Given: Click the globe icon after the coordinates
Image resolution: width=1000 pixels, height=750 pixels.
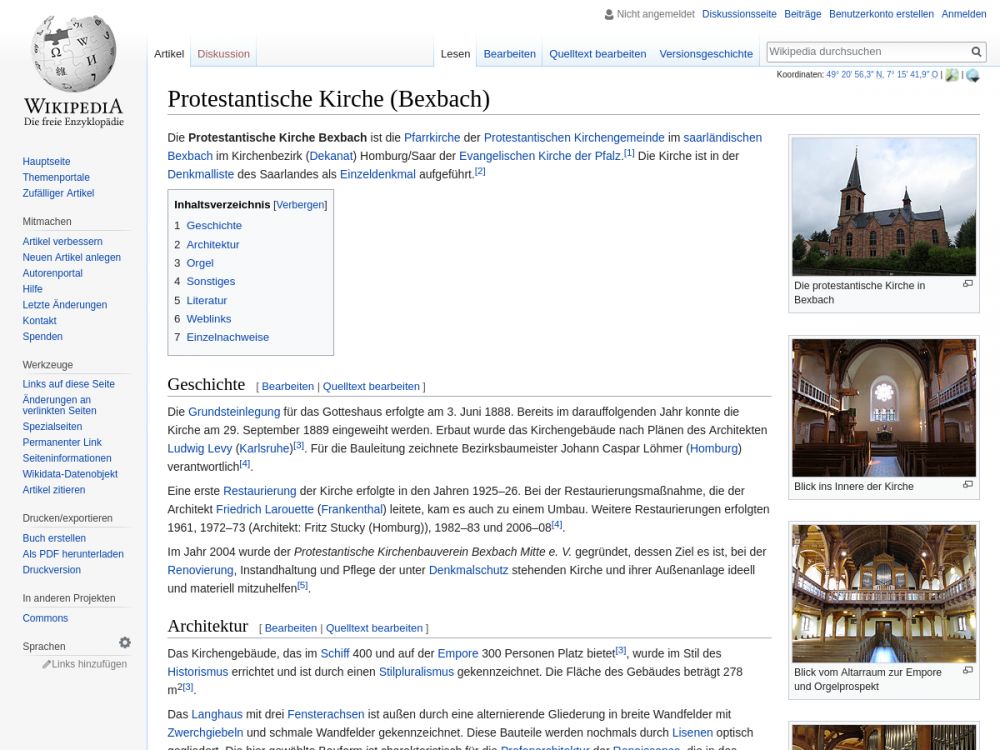Looking at the screenshot, I should (x=972, y=75).
